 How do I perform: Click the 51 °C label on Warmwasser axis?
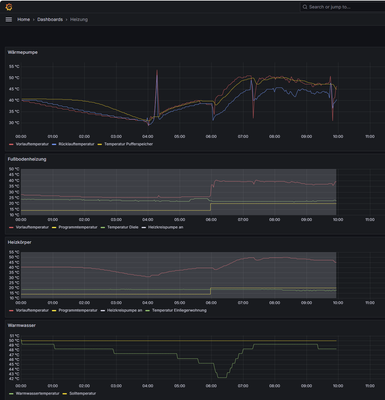pos(14,336)
